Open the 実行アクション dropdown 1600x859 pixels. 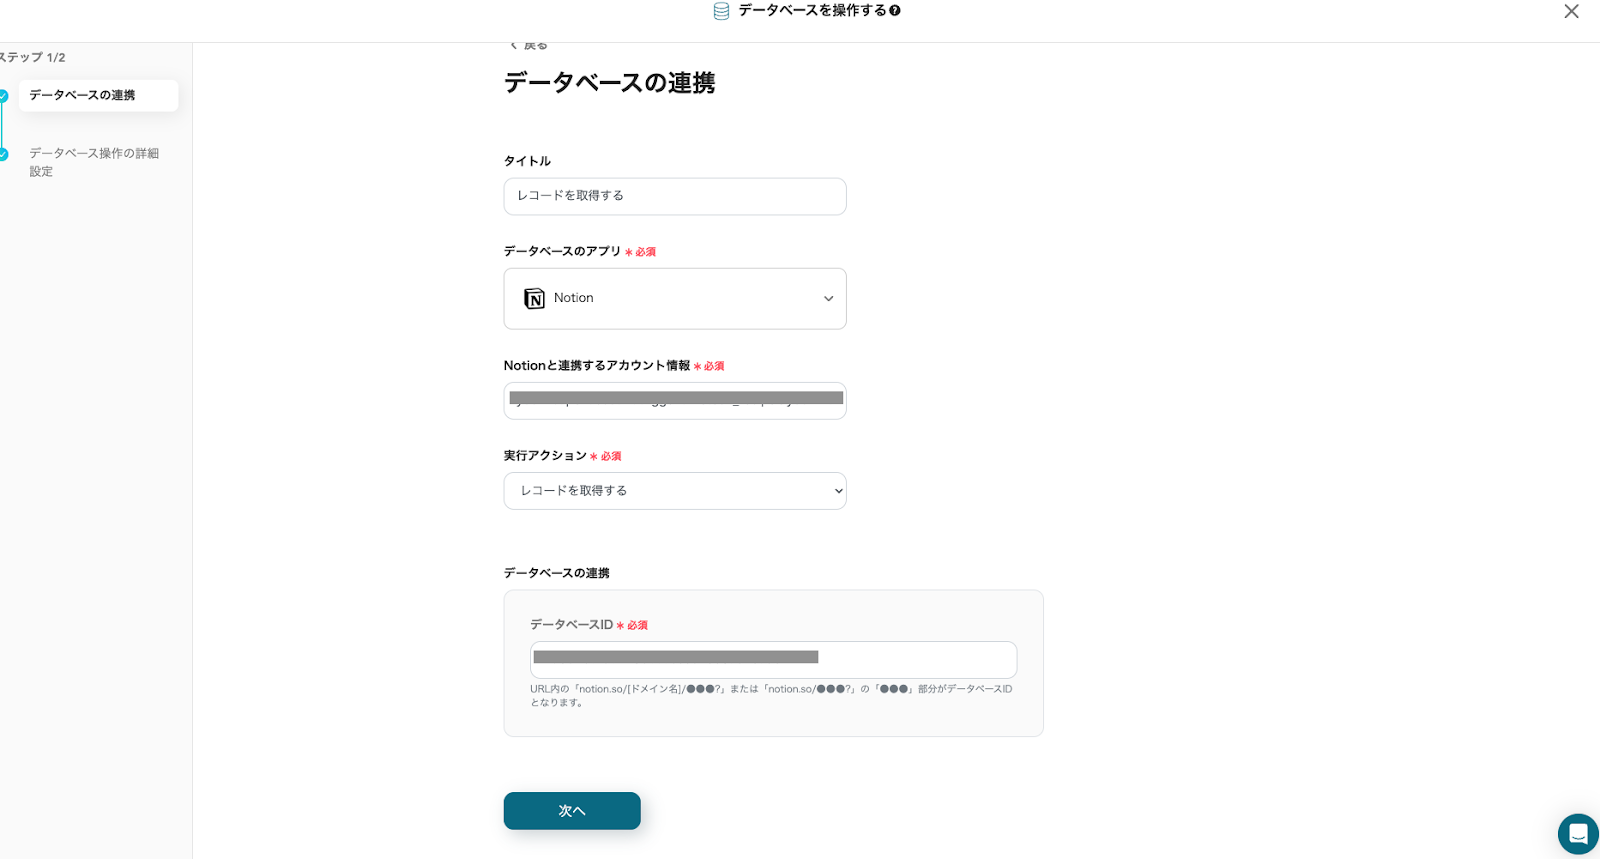675,491
